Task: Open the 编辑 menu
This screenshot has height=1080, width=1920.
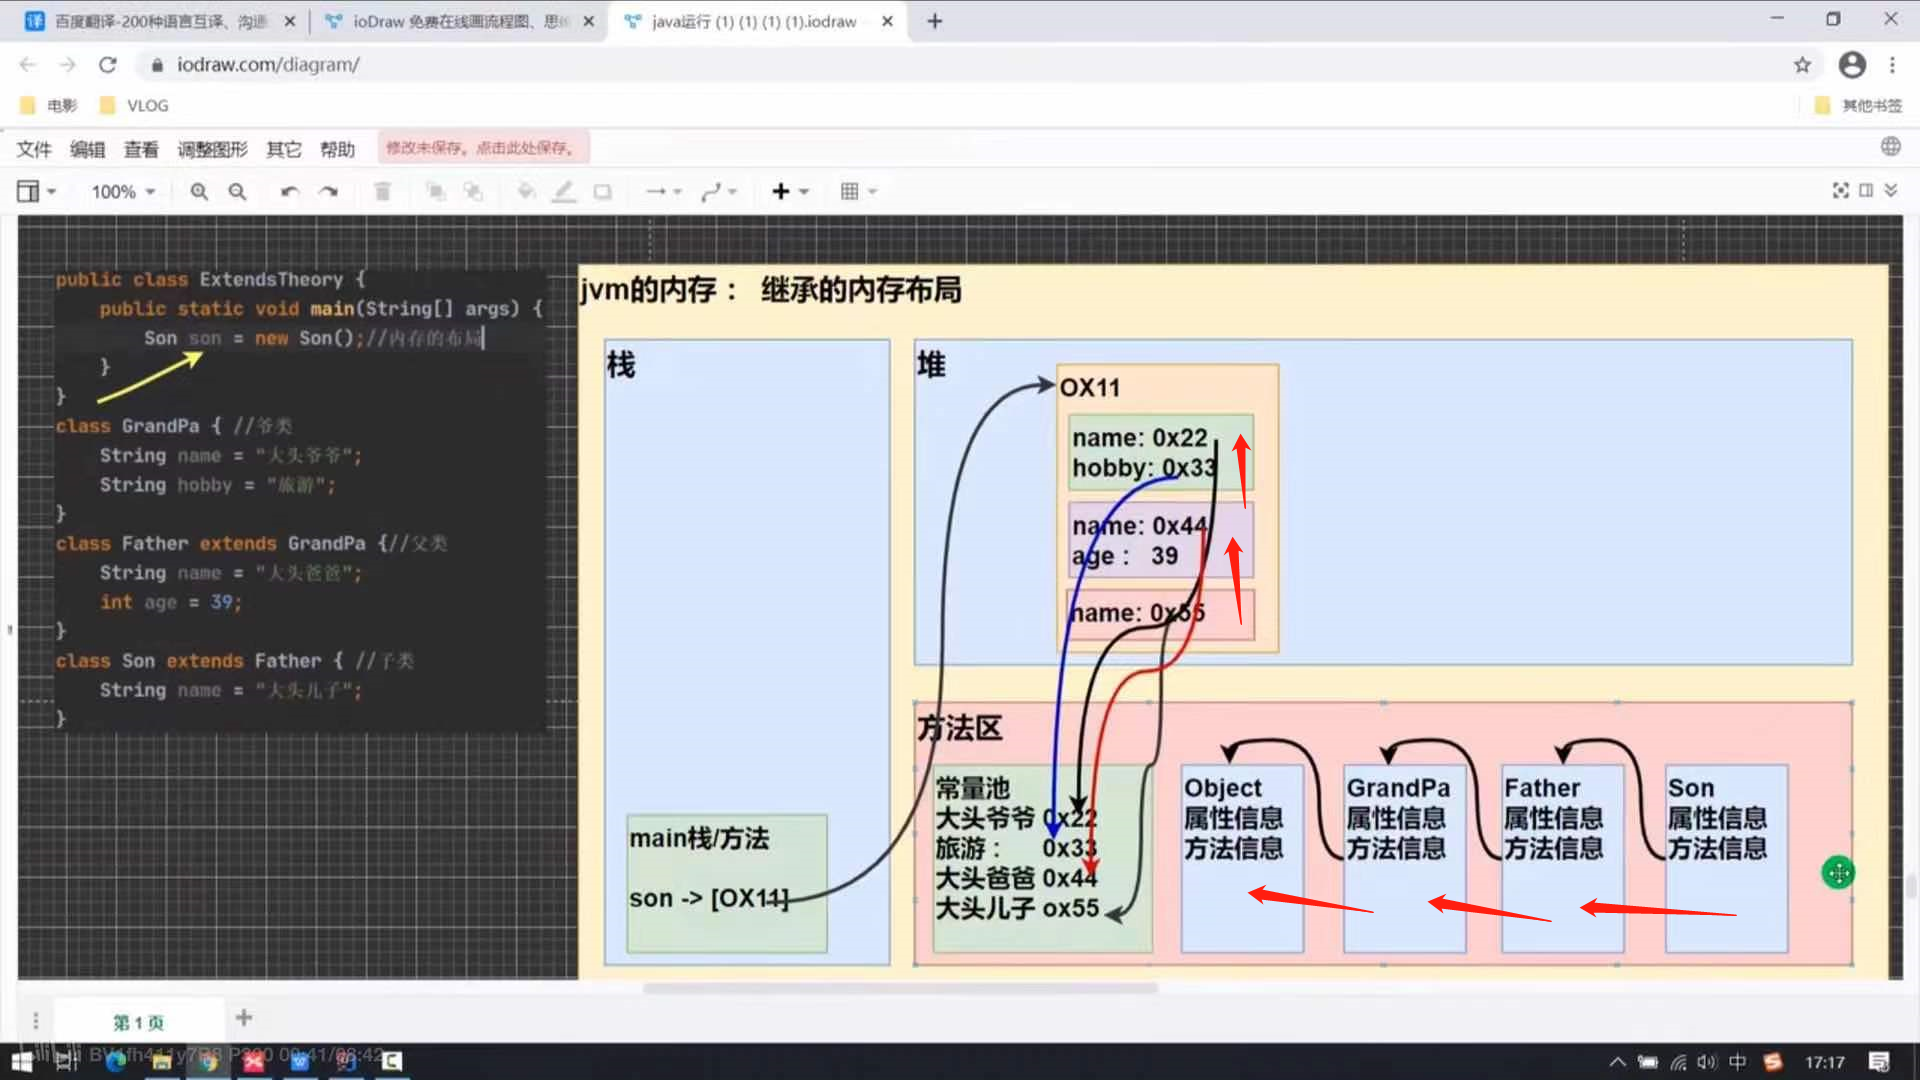Action: click(88, 149)
